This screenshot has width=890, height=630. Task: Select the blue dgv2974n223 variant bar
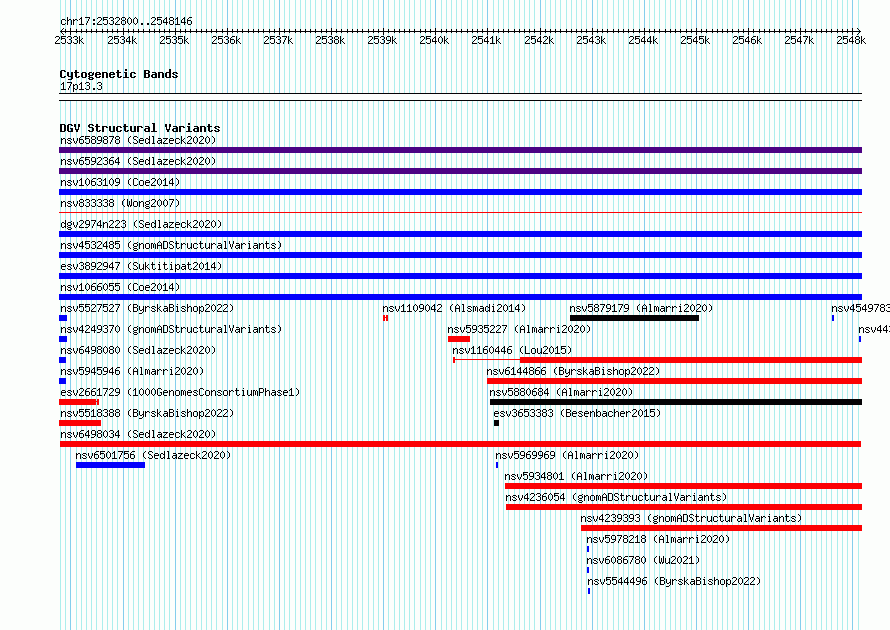click(460, 234)
